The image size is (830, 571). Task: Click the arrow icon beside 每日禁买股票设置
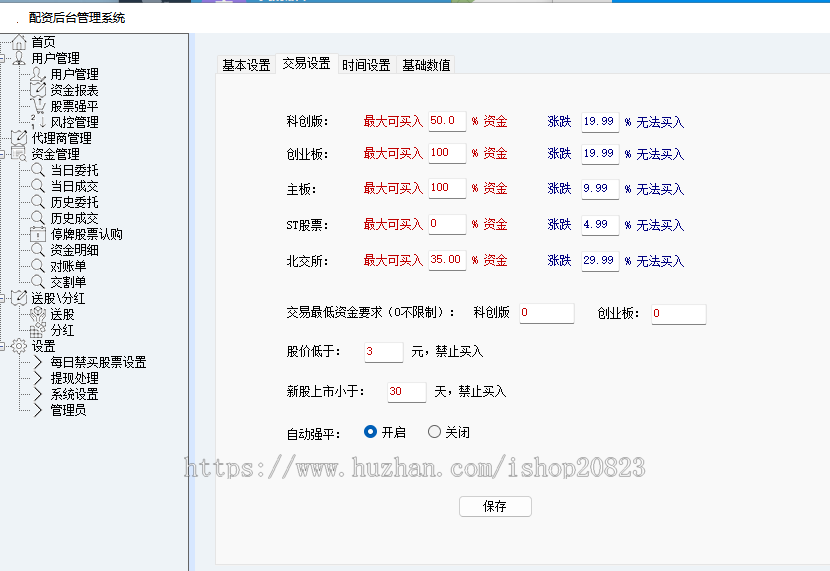point(38,362)
